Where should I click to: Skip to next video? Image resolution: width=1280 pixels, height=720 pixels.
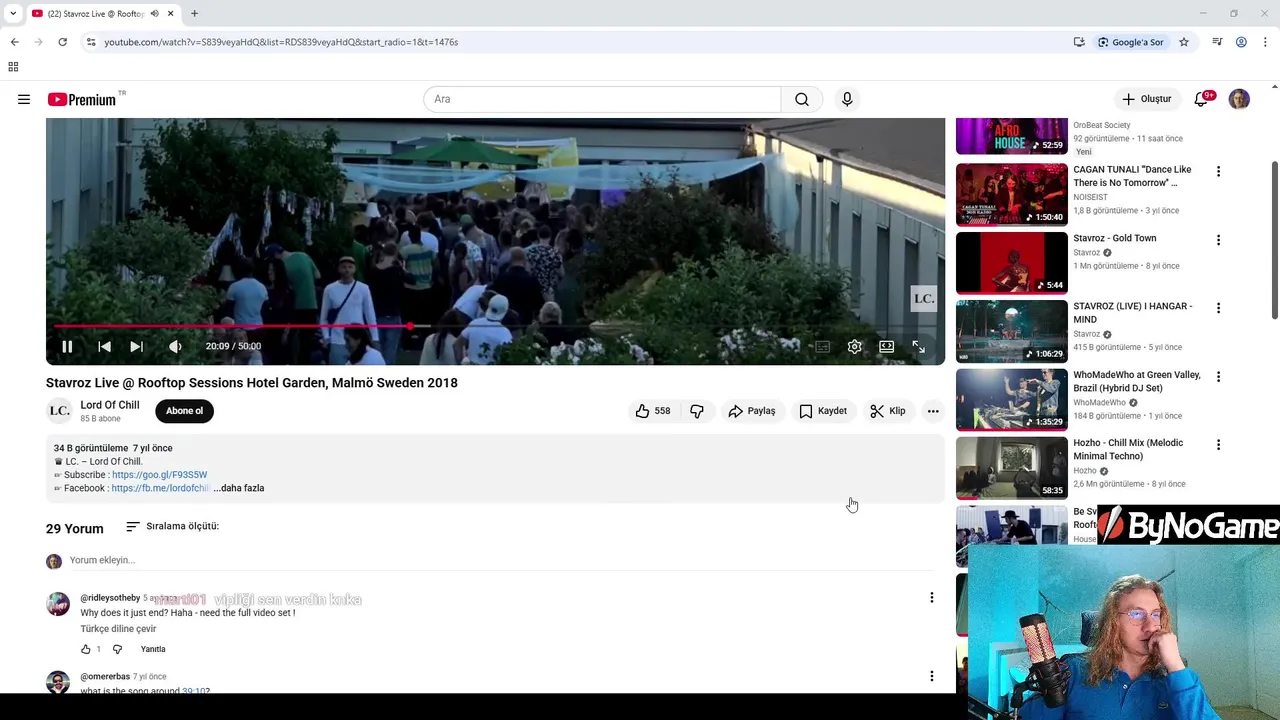pyautogui.click(x=136, y=346)
